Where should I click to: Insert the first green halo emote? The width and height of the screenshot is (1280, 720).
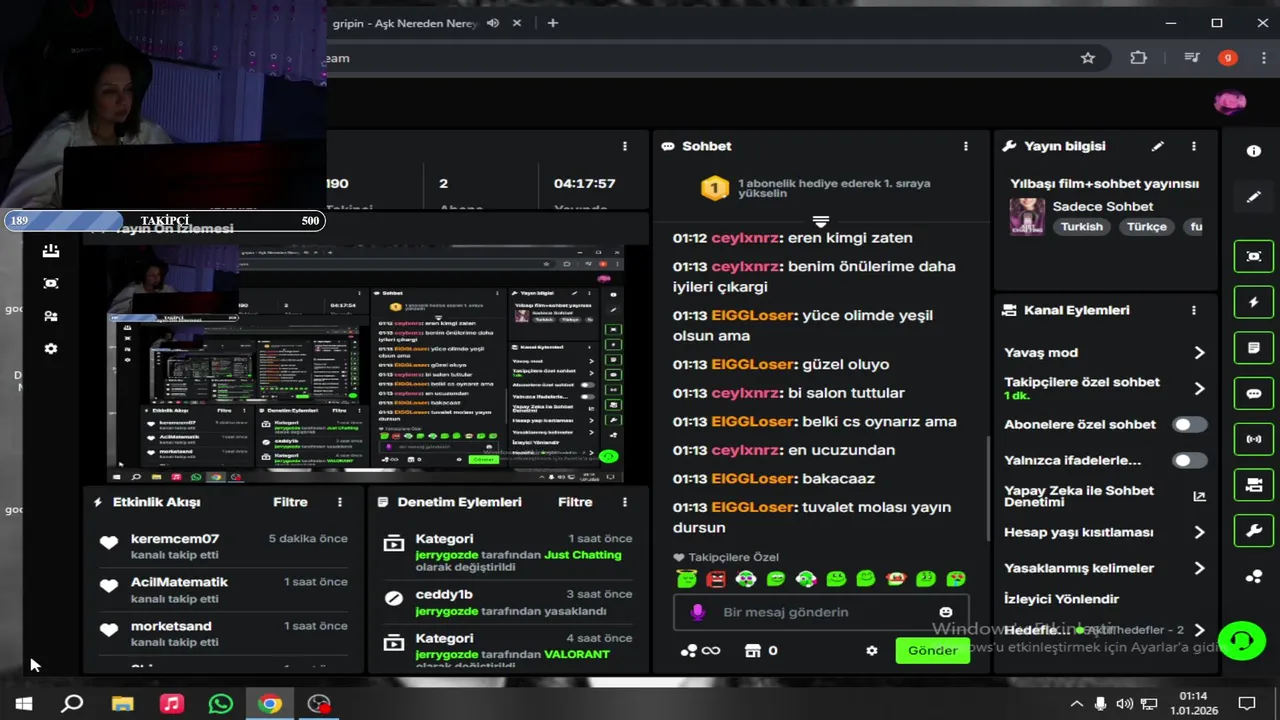coord(686,578)
